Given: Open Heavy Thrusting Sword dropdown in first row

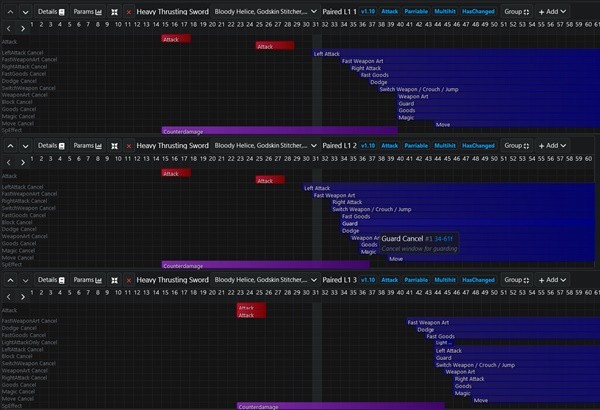Looking at the screenshot, I should click(171, 11).
